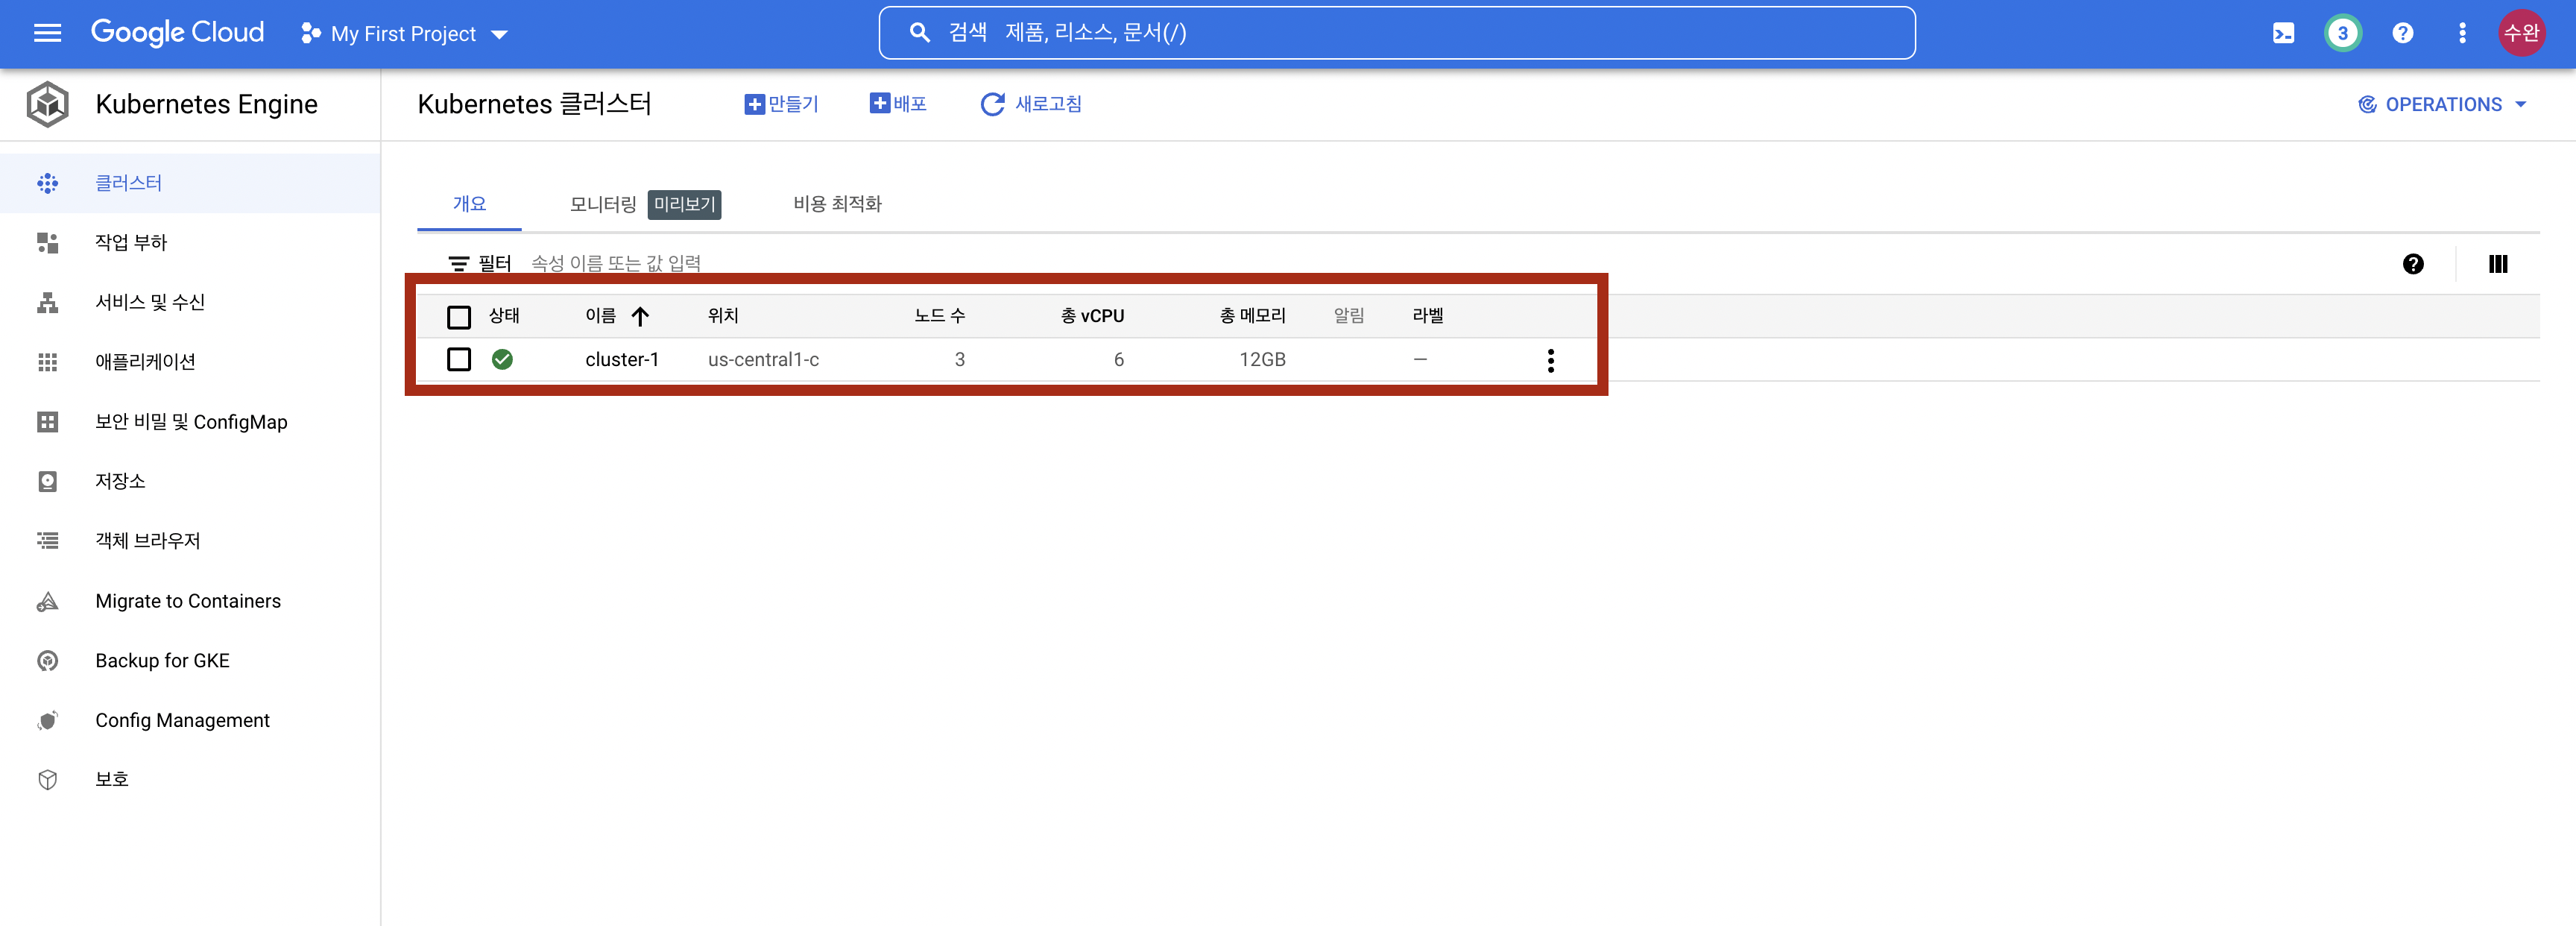
Task: Click 새로고침 to refresh clusters
Action: pyautogui.click(x=1031, y=104)
